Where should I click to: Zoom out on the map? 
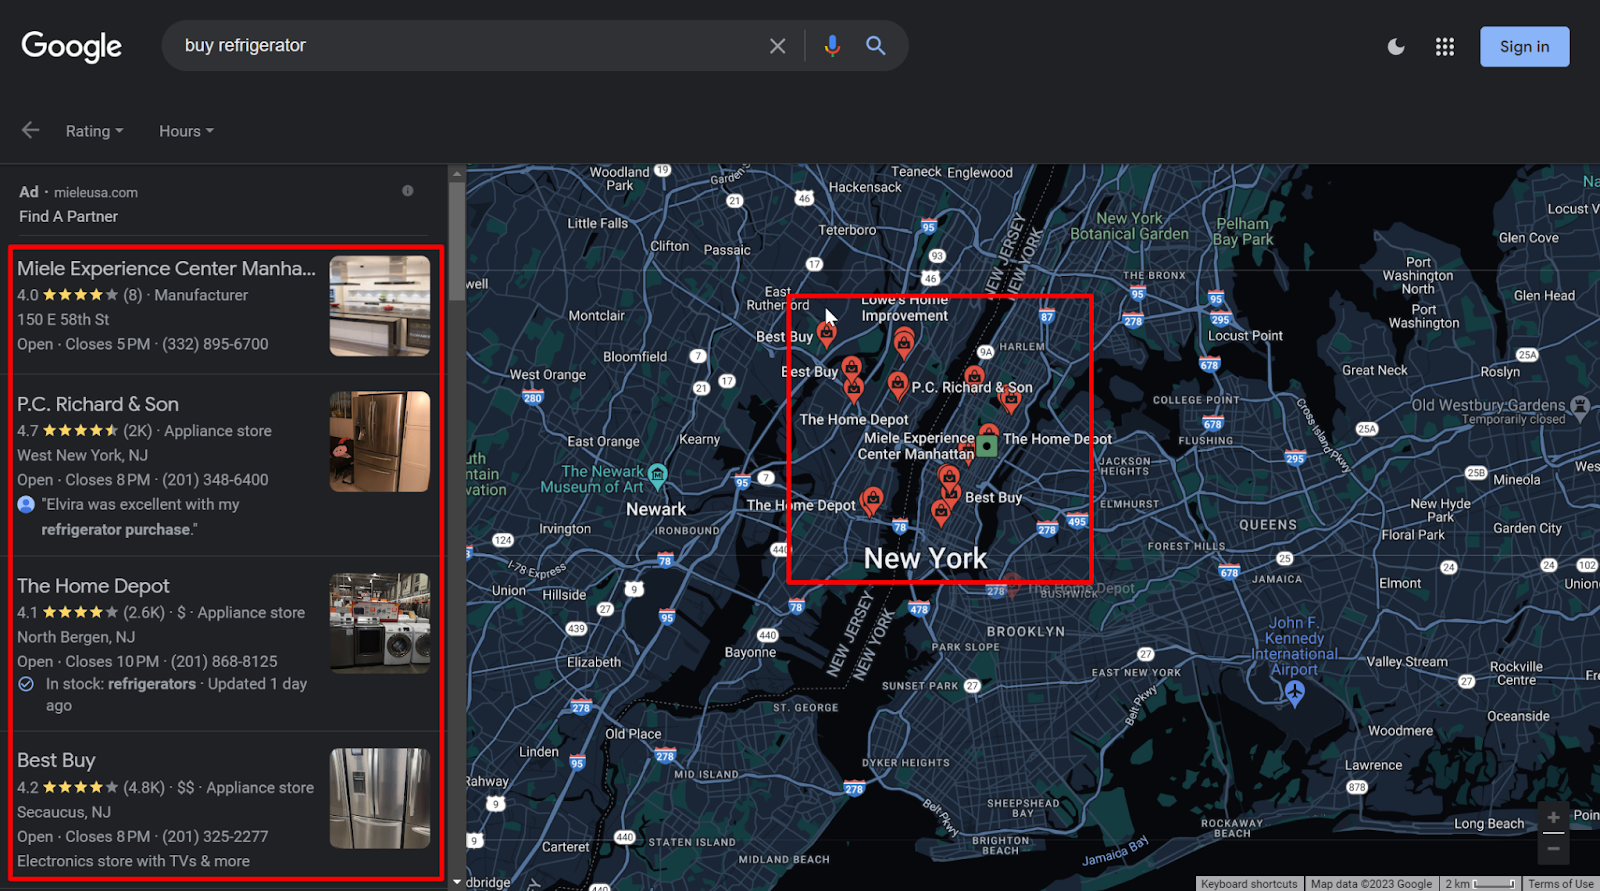[1553, 848]
